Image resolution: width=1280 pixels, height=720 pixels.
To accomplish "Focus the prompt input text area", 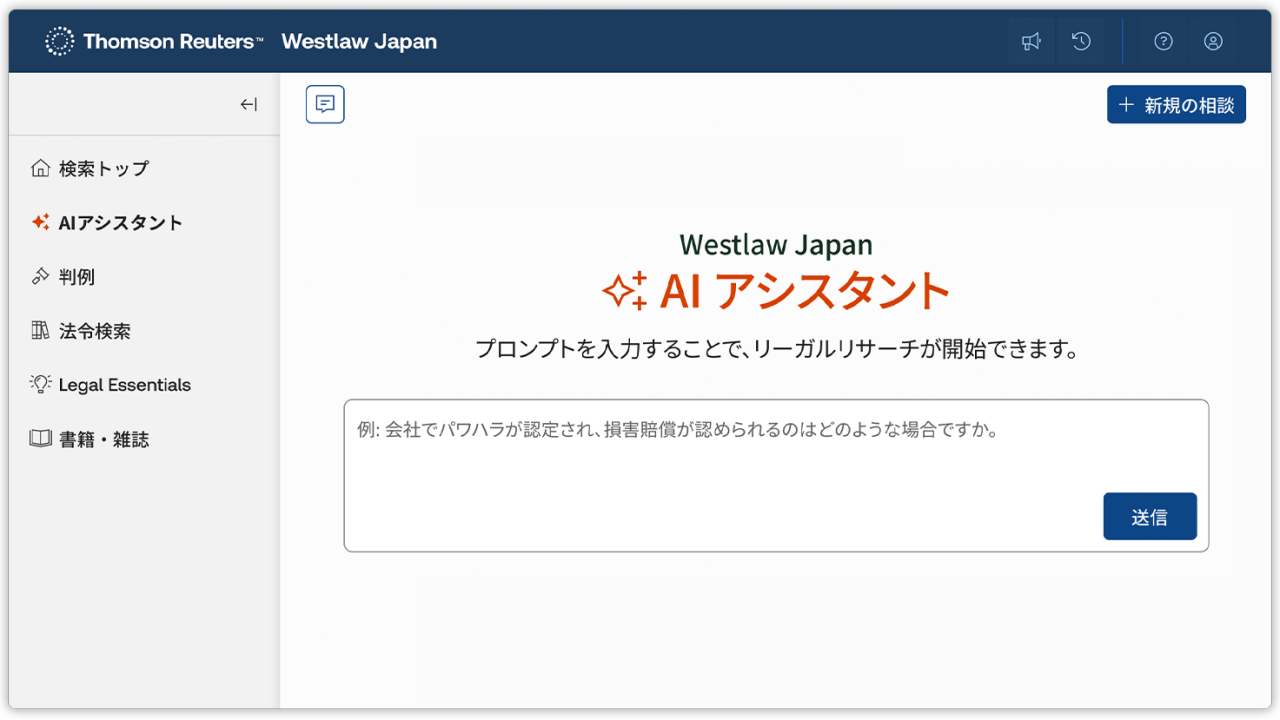I will [776, 475].
